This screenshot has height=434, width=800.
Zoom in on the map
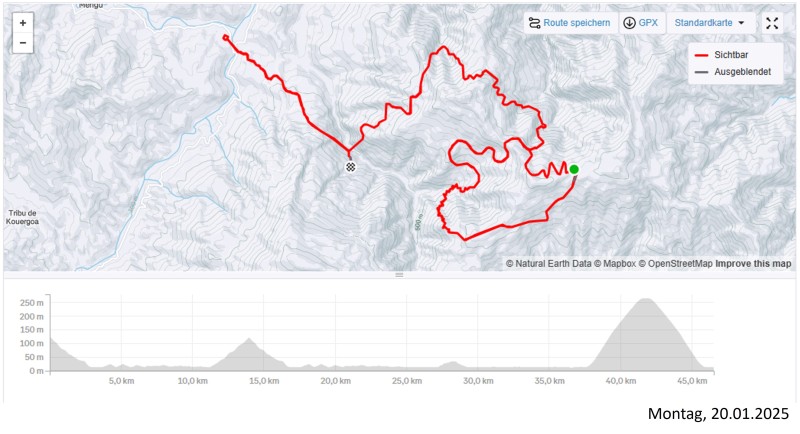point(22,22)
